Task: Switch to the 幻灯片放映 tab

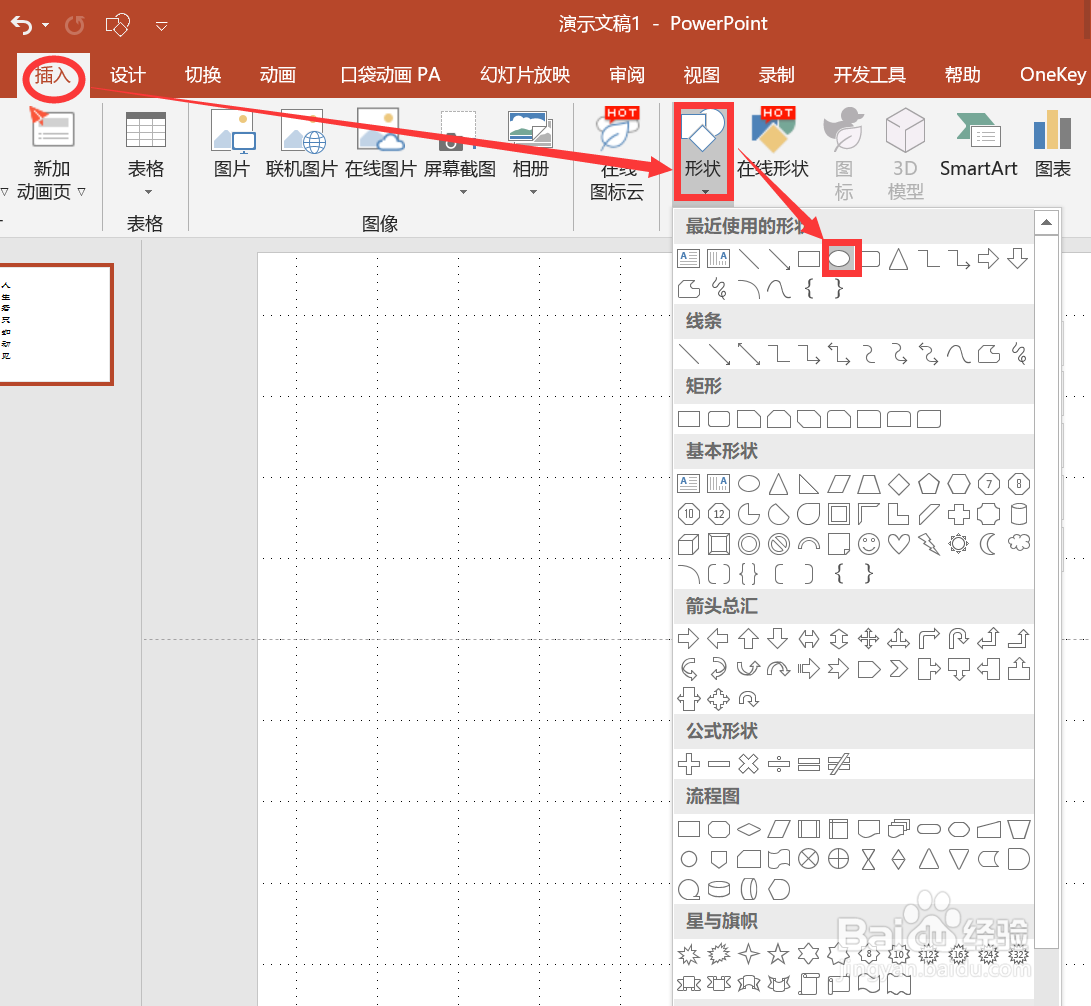Action: (x=525, y=75)
